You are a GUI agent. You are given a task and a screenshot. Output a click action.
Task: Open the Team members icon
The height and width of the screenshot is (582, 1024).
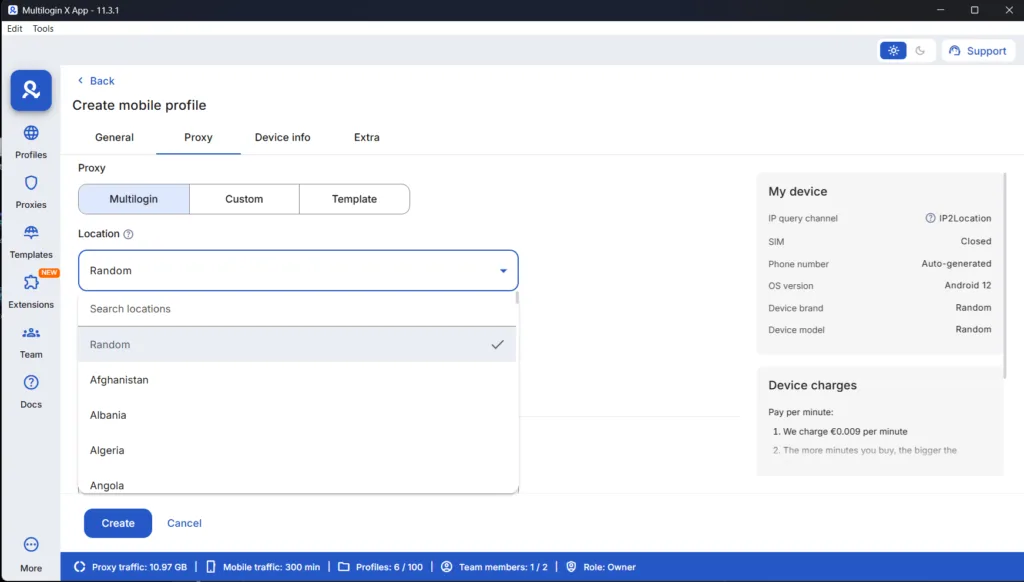31,333
